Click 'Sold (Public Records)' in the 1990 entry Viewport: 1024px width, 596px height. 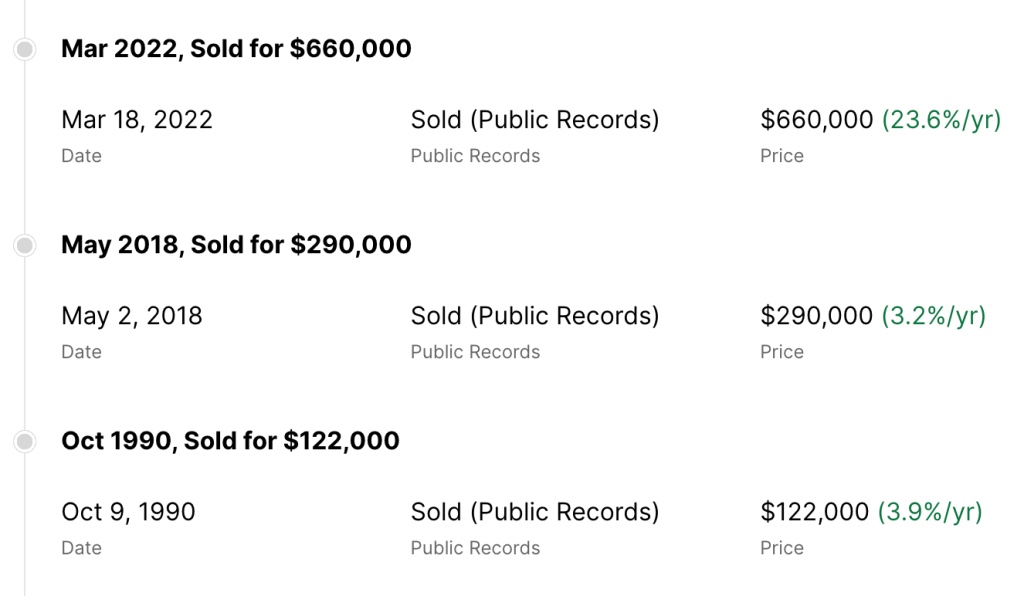click(x=535, y=512)
